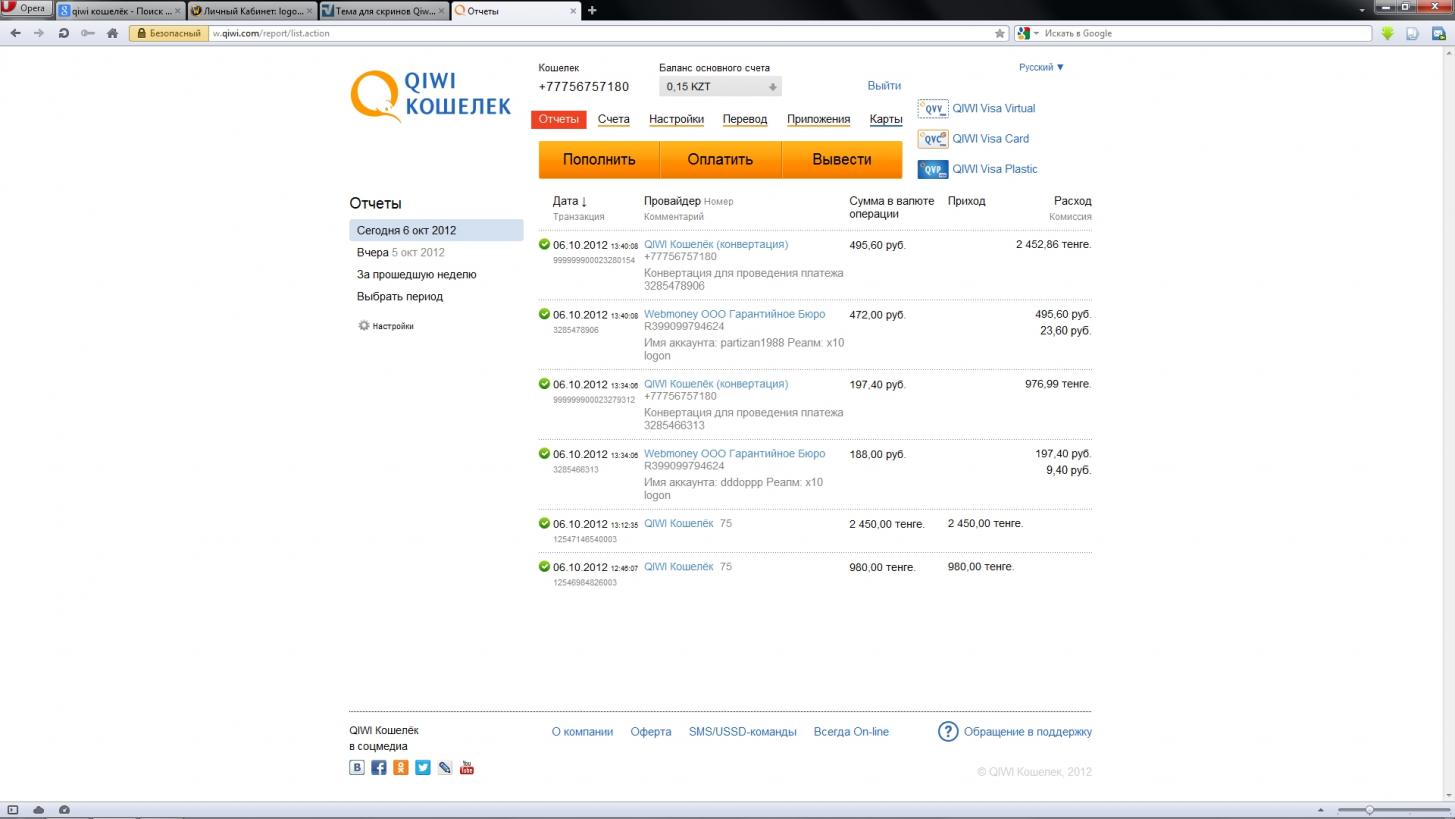
Task: Click the address bar URL field
Action: coord(600,33)
